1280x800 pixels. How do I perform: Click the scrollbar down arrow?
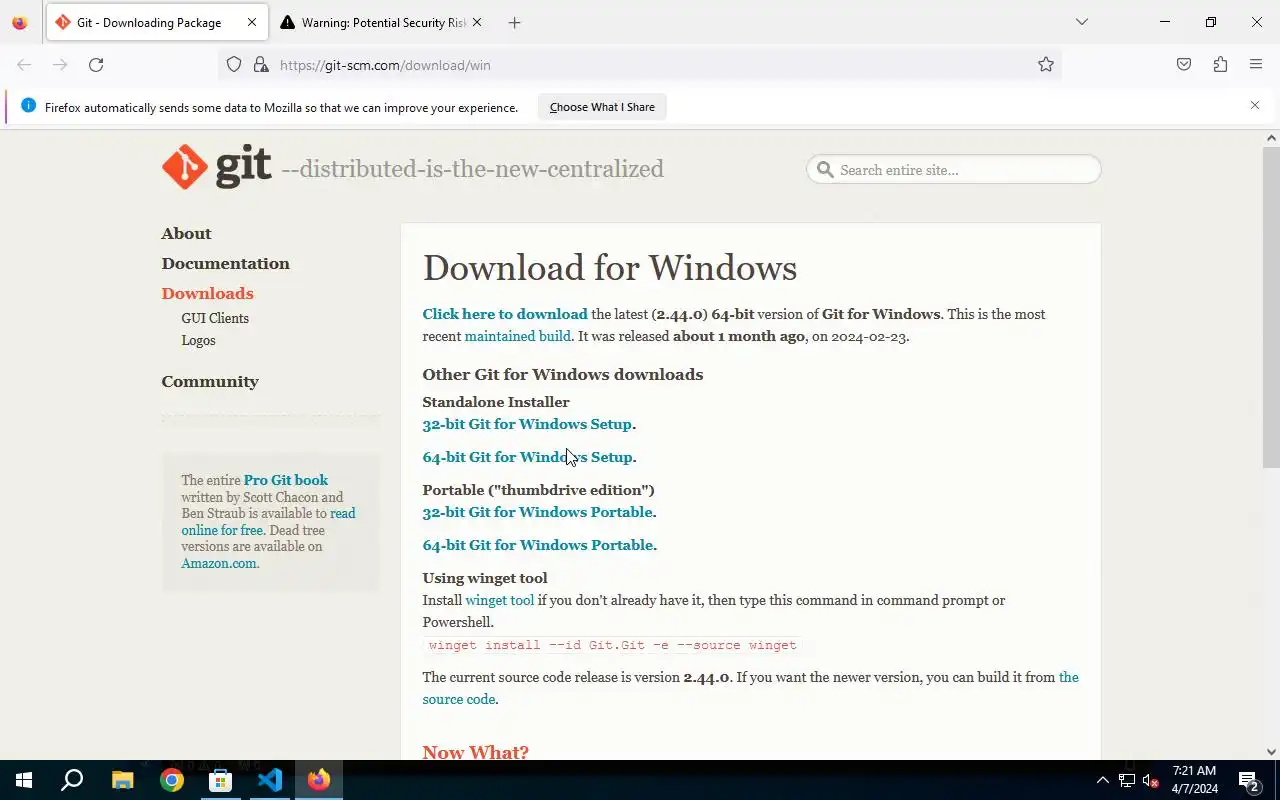tap(1271, 752)
